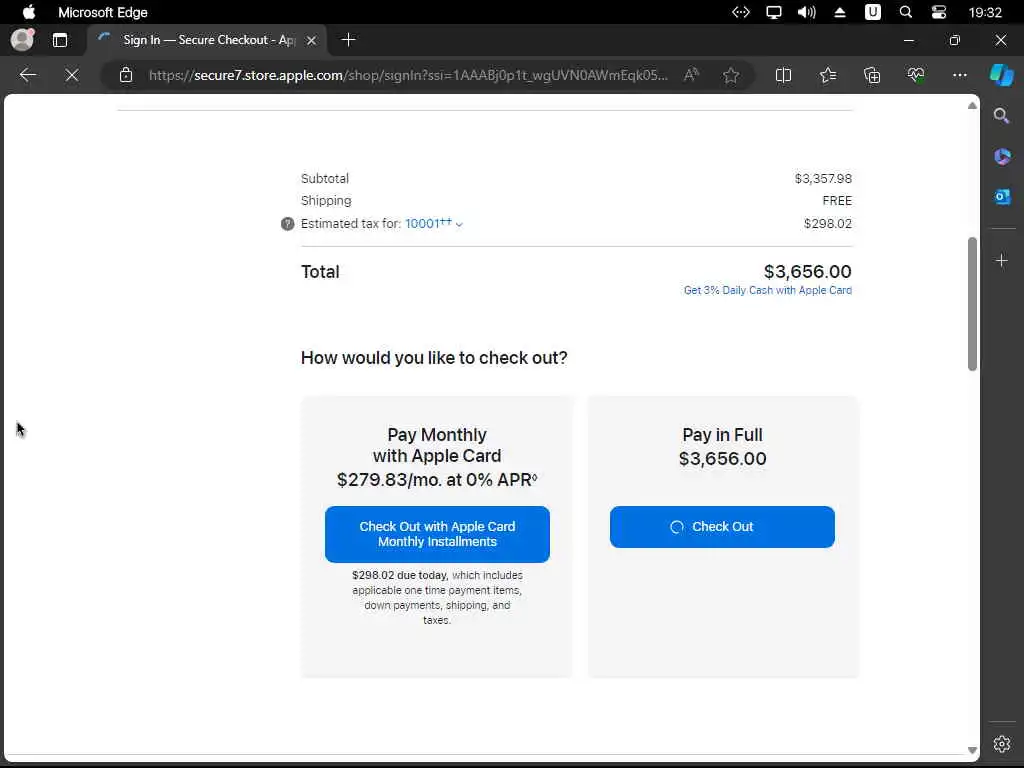Viewport: 1024px width, 768px height.
Task: Click the eject icon in menu bar
Action: tap(840, 12)
